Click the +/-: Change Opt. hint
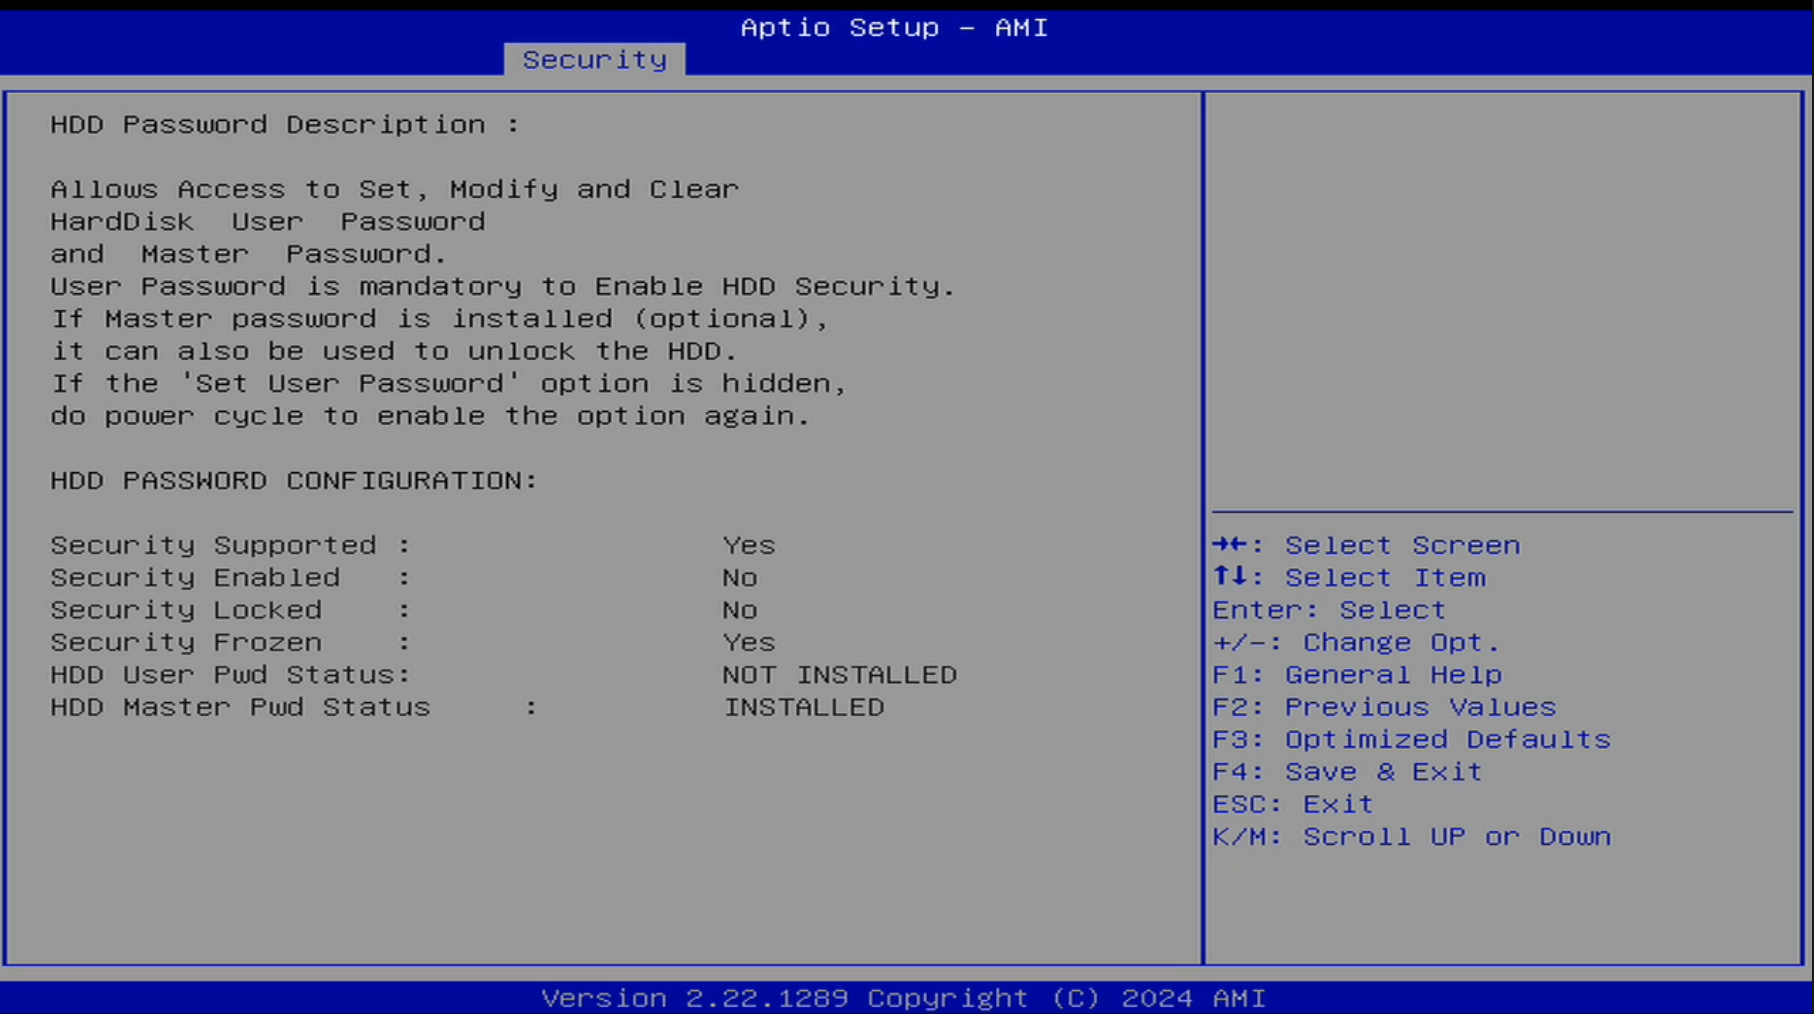The height and width of the screenshot is (1014, 1814). point(1355,642)
